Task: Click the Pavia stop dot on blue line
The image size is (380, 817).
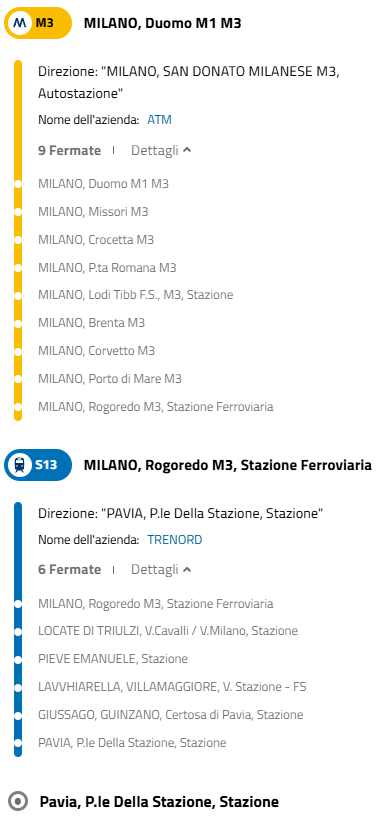Action: [x=18, y=742]
